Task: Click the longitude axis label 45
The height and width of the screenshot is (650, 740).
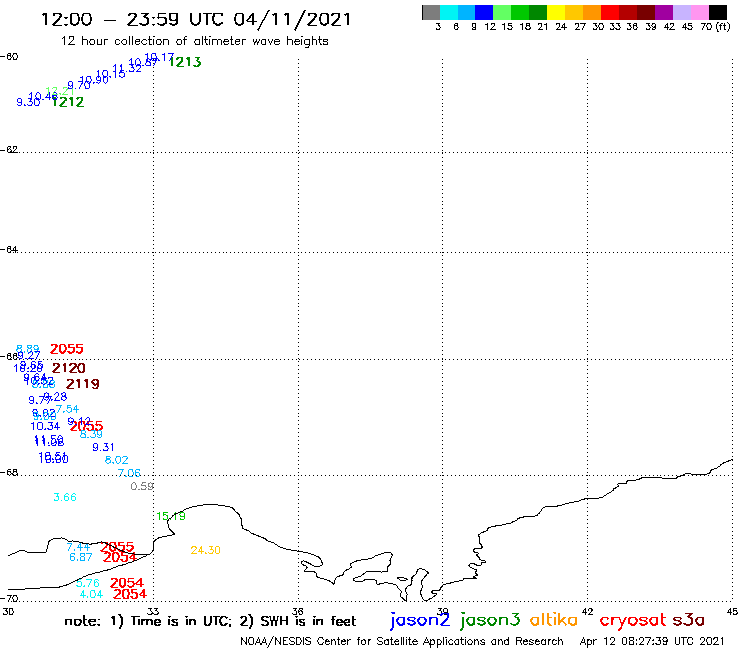Action: coord(732,611)
